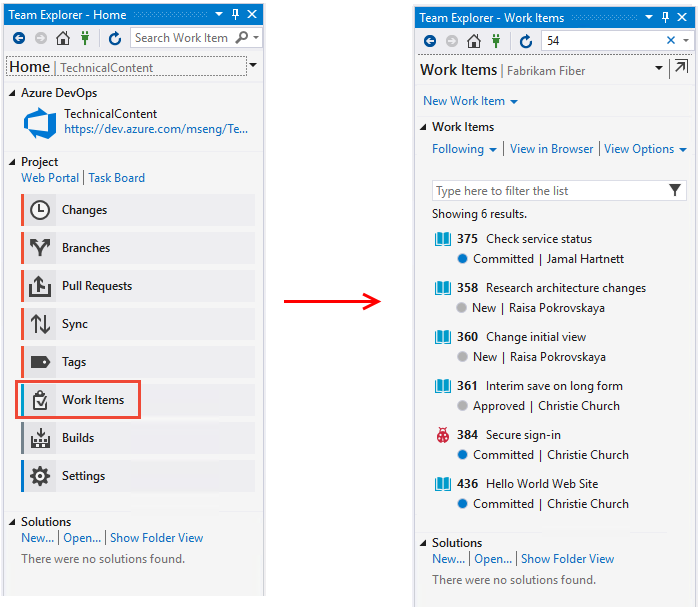Open Tags tile
The image size is (699, 610).
pyautogui.click(x=138, y=362)
